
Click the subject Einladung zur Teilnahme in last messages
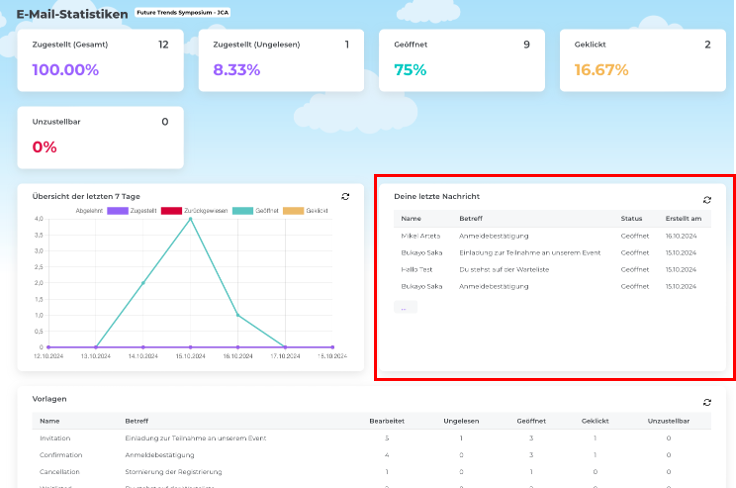(x=530, y=253)
